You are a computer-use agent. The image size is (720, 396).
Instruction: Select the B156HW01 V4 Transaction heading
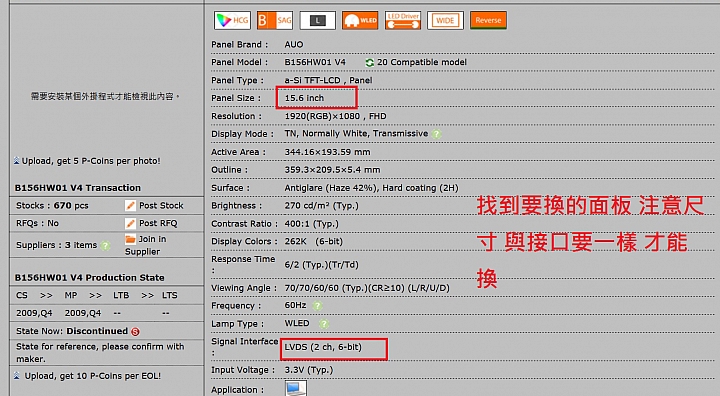point(78,188)
